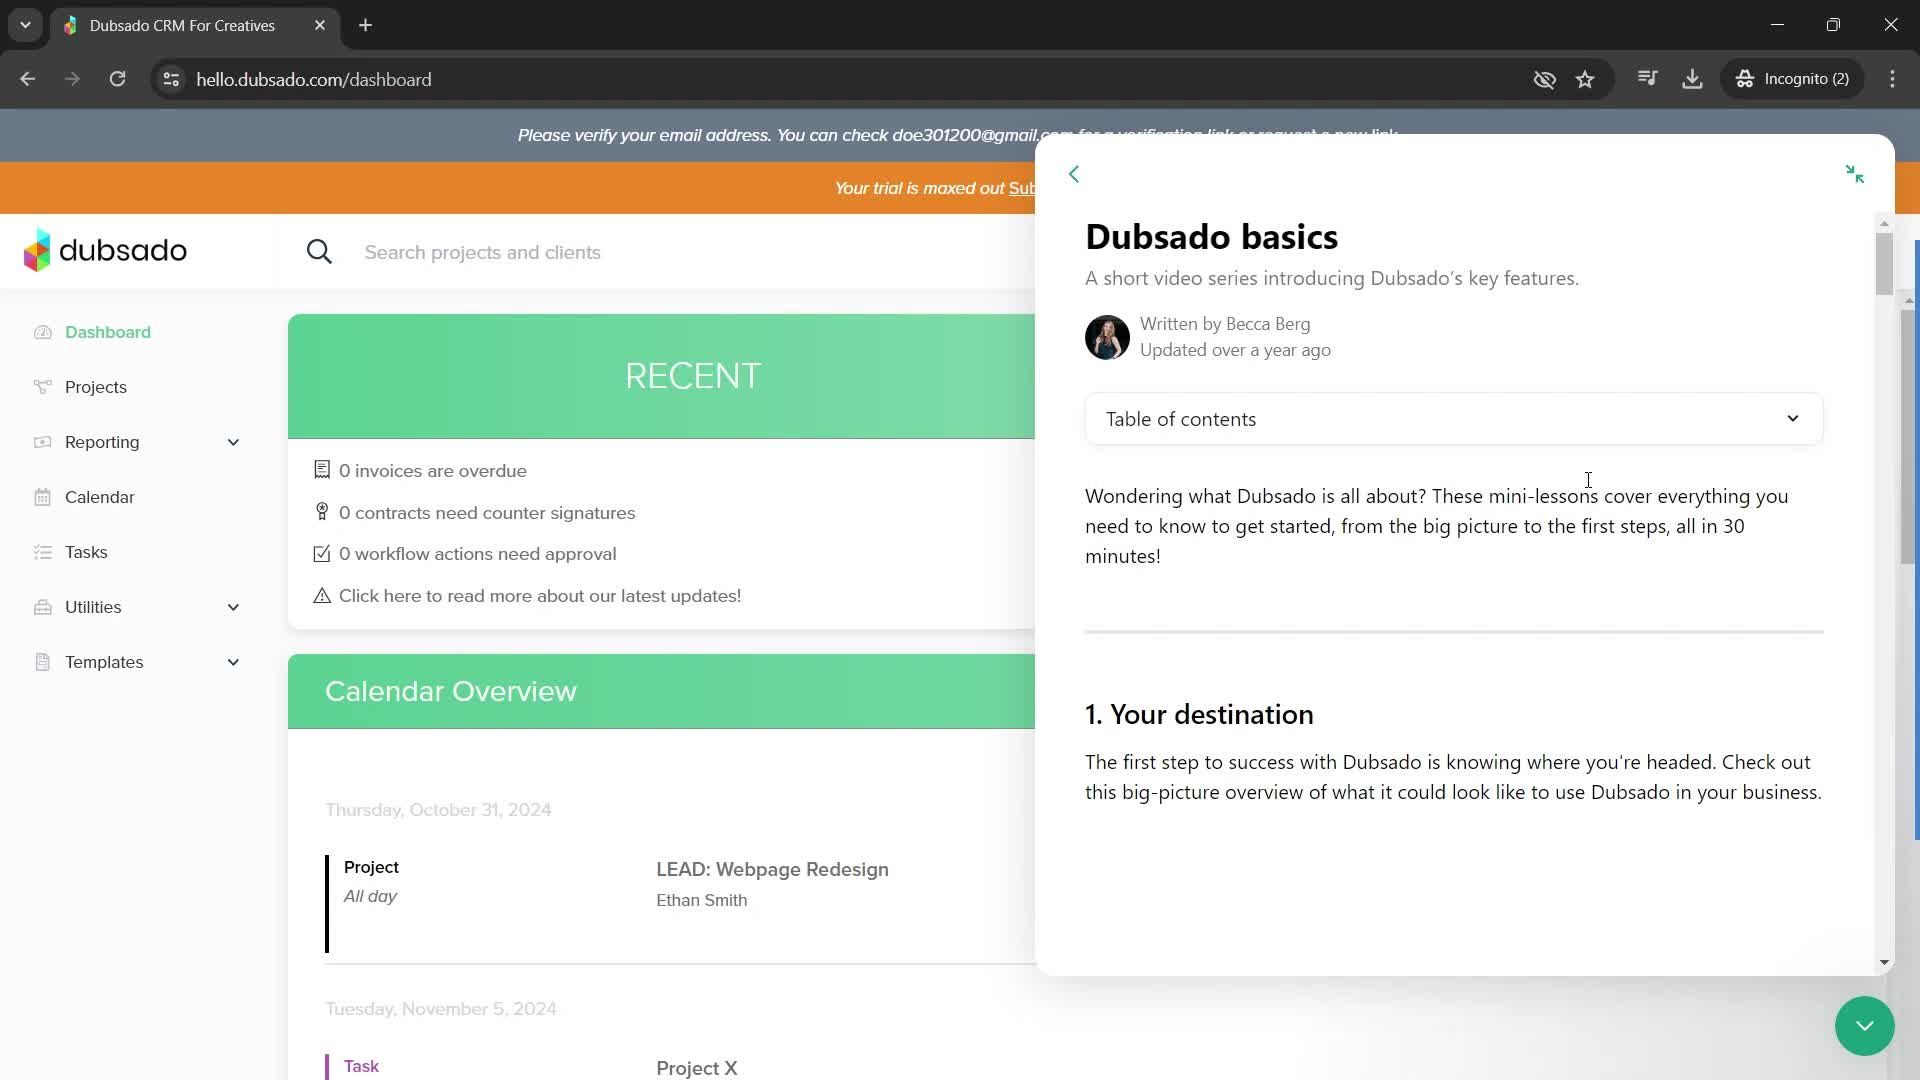Viewport: 1920px width, 1080px height.
Task: Click 0 workflow actions need approval
Action: point(478,553)
